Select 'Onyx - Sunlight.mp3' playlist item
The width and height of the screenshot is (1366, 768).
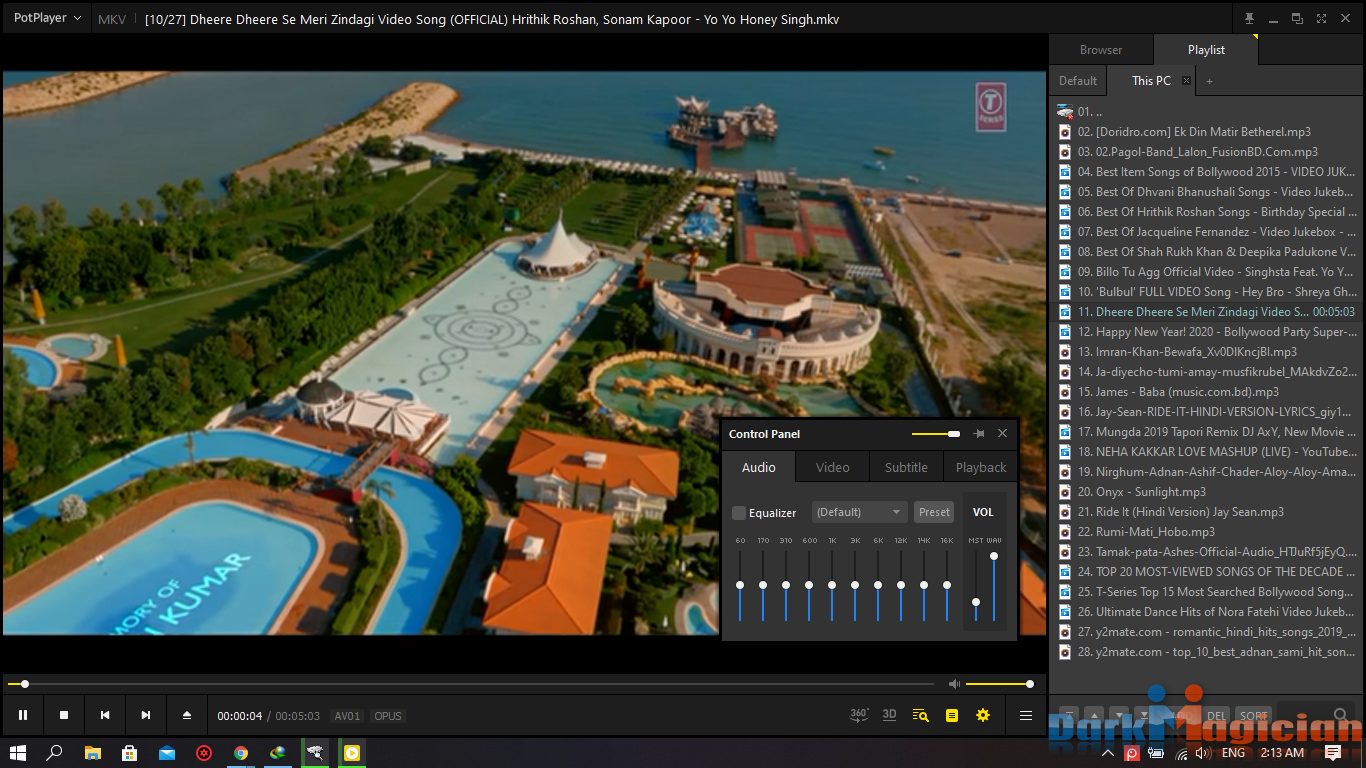(1207, 492)
